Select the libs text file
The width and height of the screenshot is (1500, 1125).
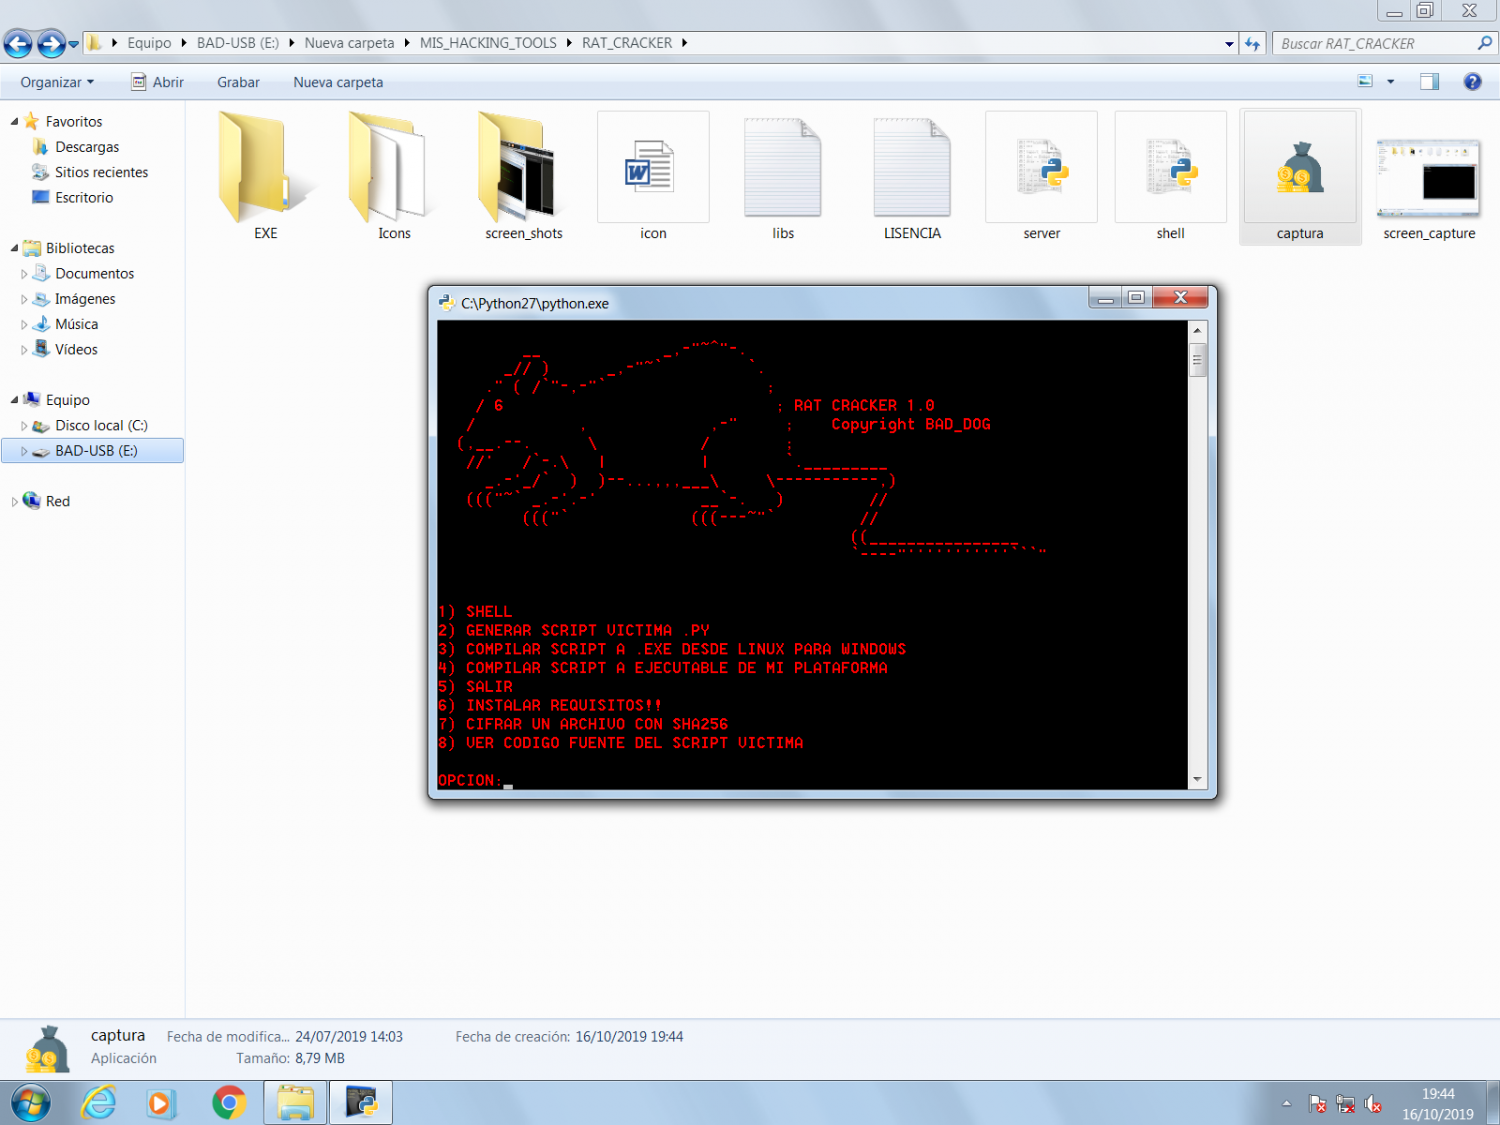782,177
